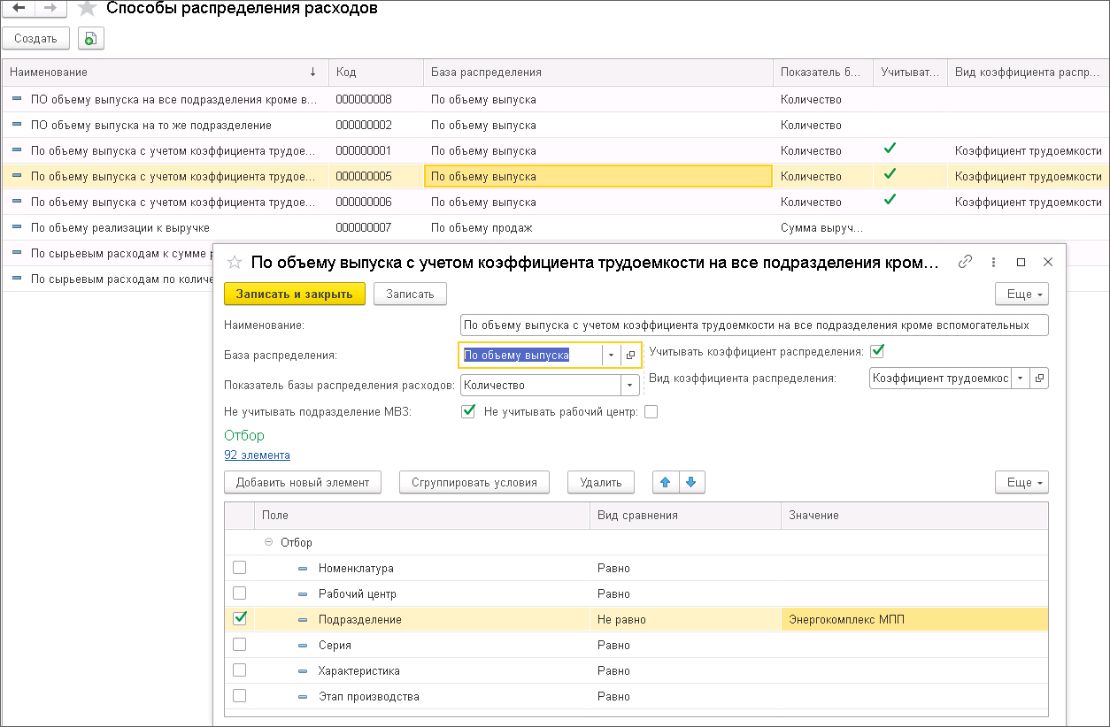Open the 92 элемента link
The height and width of the screenshot is (727, 1110).
tap(257, 455)
